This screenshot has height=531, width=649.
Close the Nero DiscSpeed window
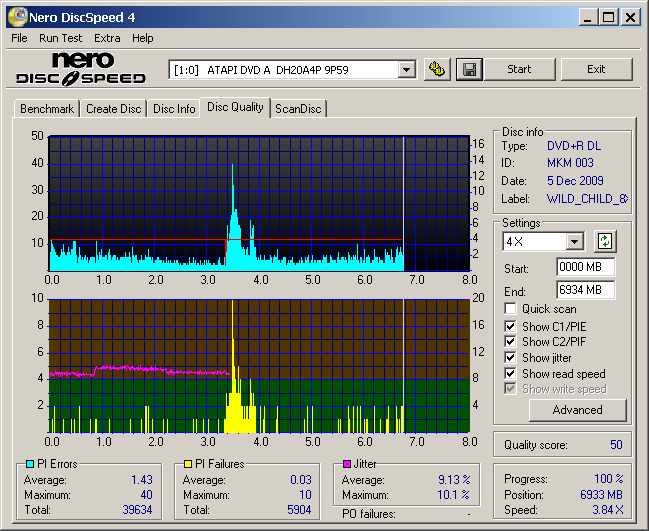[630, 17]
